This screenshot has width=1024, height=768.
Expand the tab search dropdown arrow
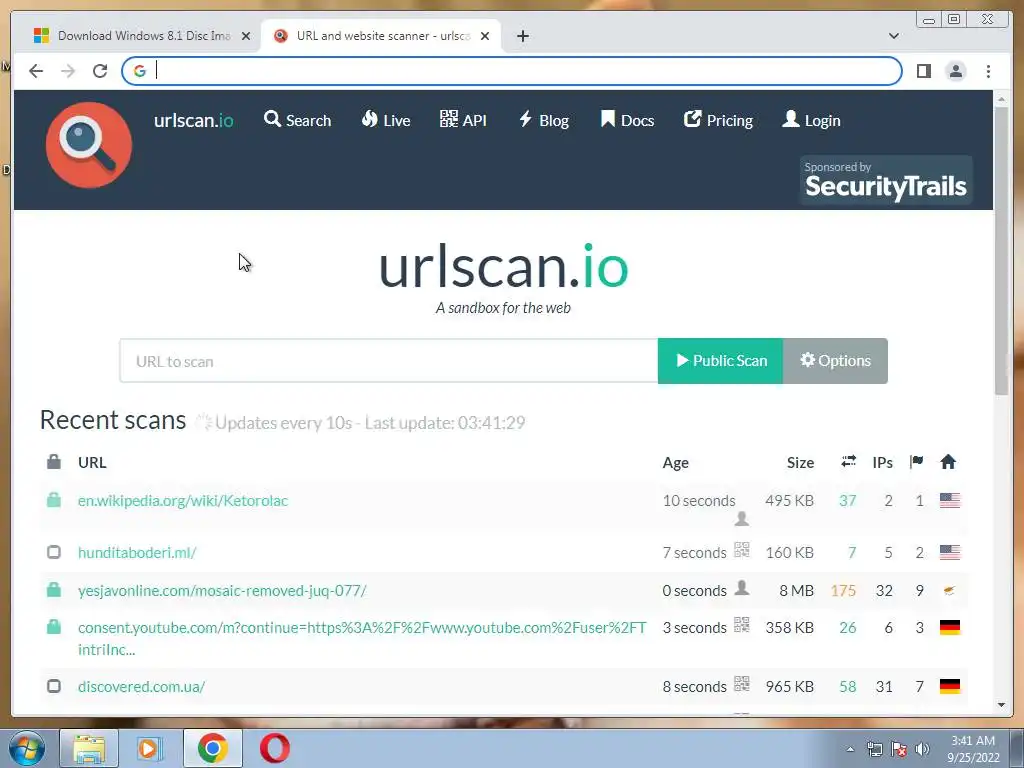[893, 36]
